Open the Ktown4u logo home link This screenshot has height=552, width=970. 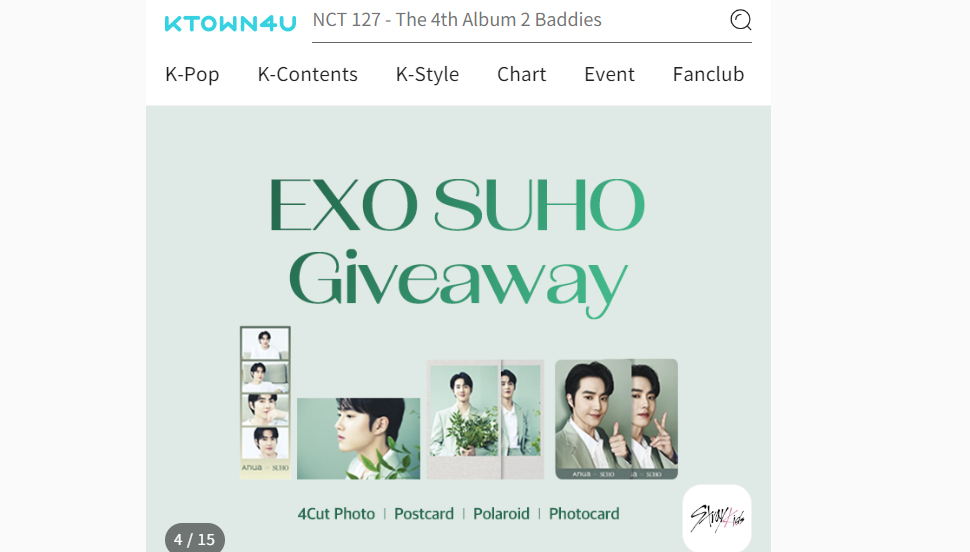230,24
